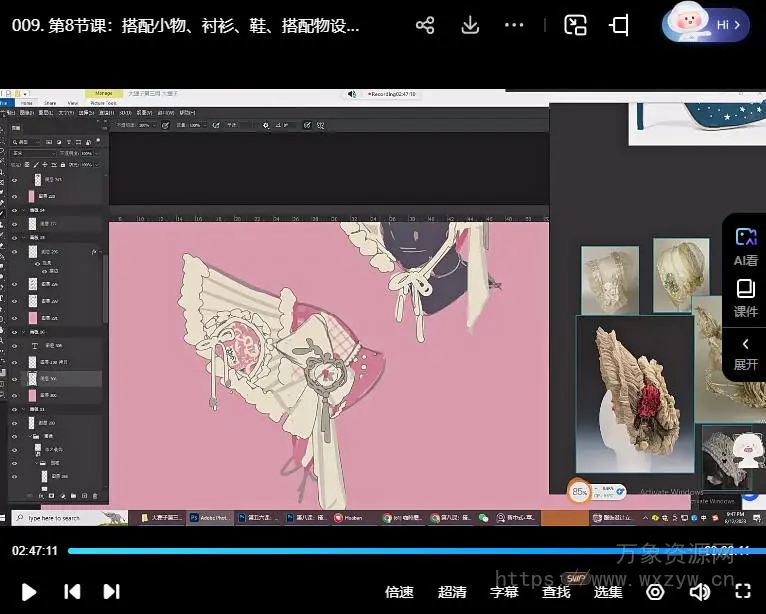Image resolution: width=766 pixels, height=614 pixels.
Task: Open the AI看 panel
Action: pos(746,246)
